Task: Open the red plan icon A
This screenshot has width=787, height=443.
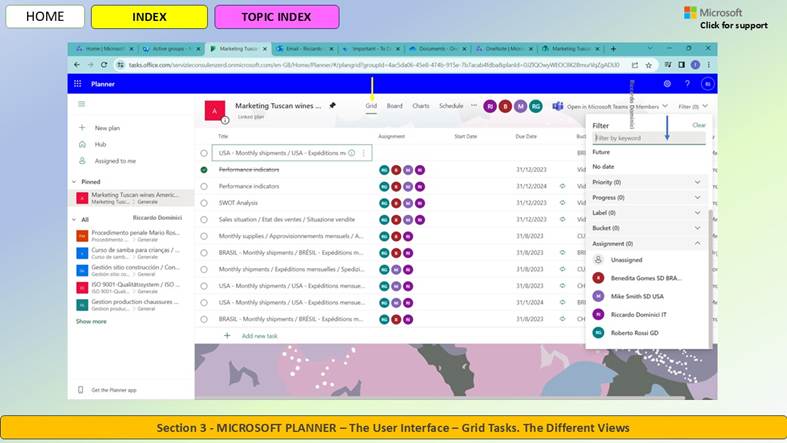Action: [x=214, y=111]
